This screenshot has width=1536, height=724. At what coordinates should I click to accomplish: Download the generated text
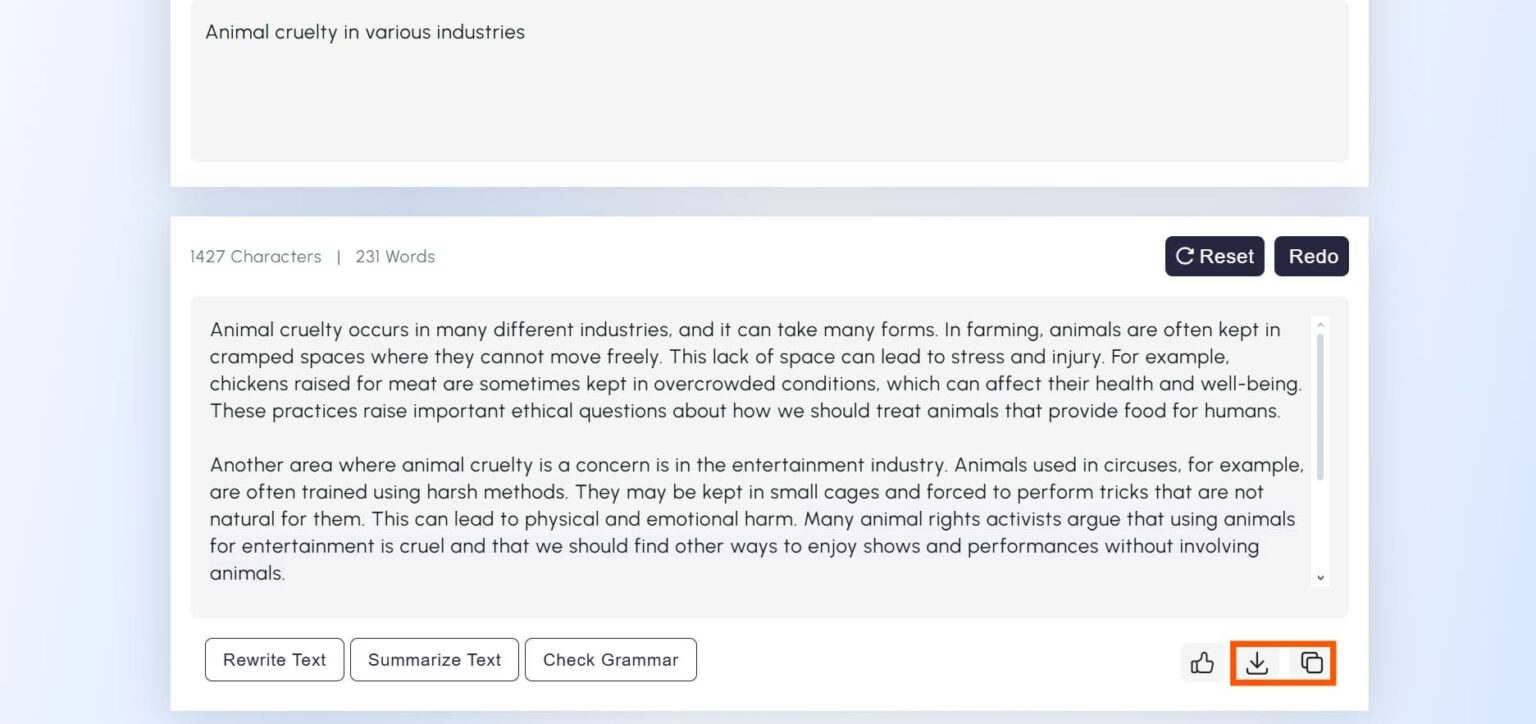(1257, 663)
